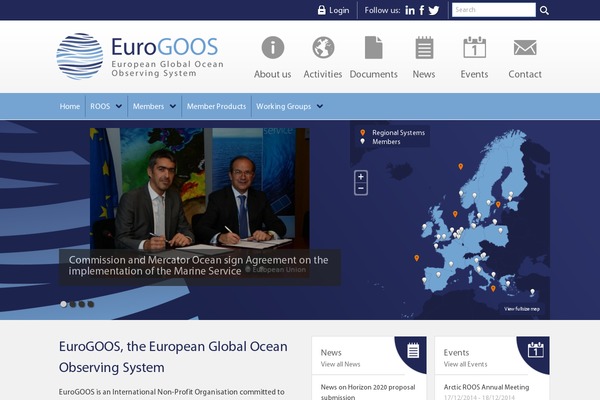Select Home in the blue menu bar

click(x=70, y=106)
